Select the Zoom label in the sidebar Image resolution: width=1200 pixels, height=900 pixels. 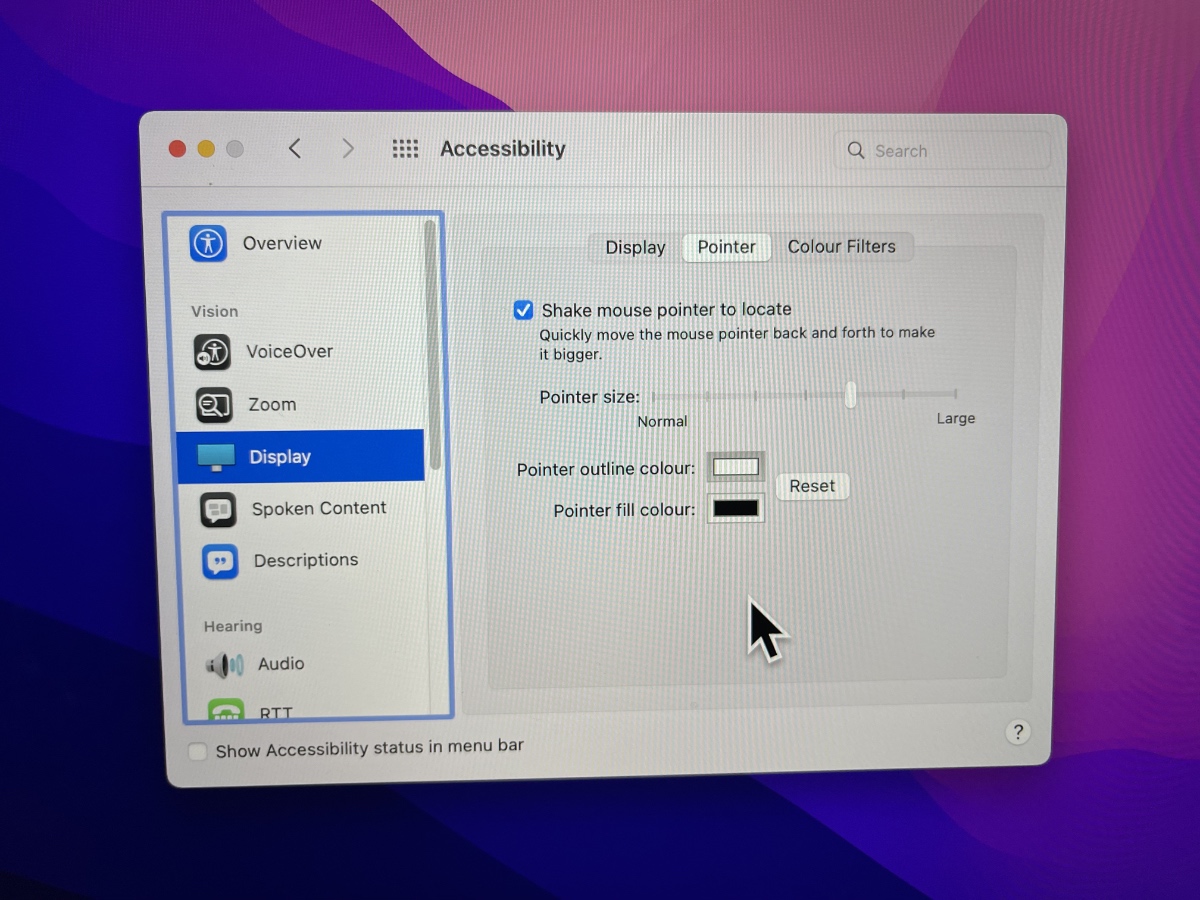tap(272, 405)
